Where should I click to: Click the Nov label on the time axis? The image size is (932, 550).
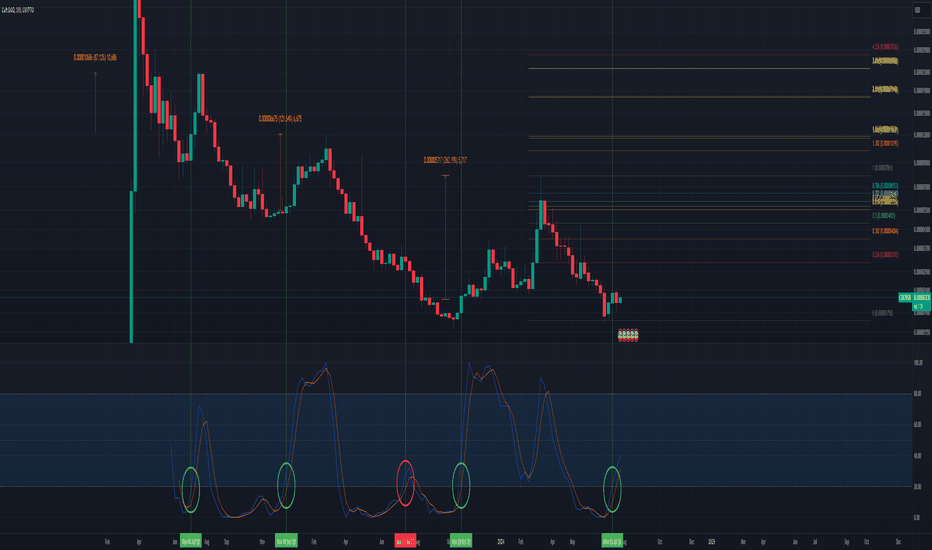pyautogui.click(x=262, y=542)
